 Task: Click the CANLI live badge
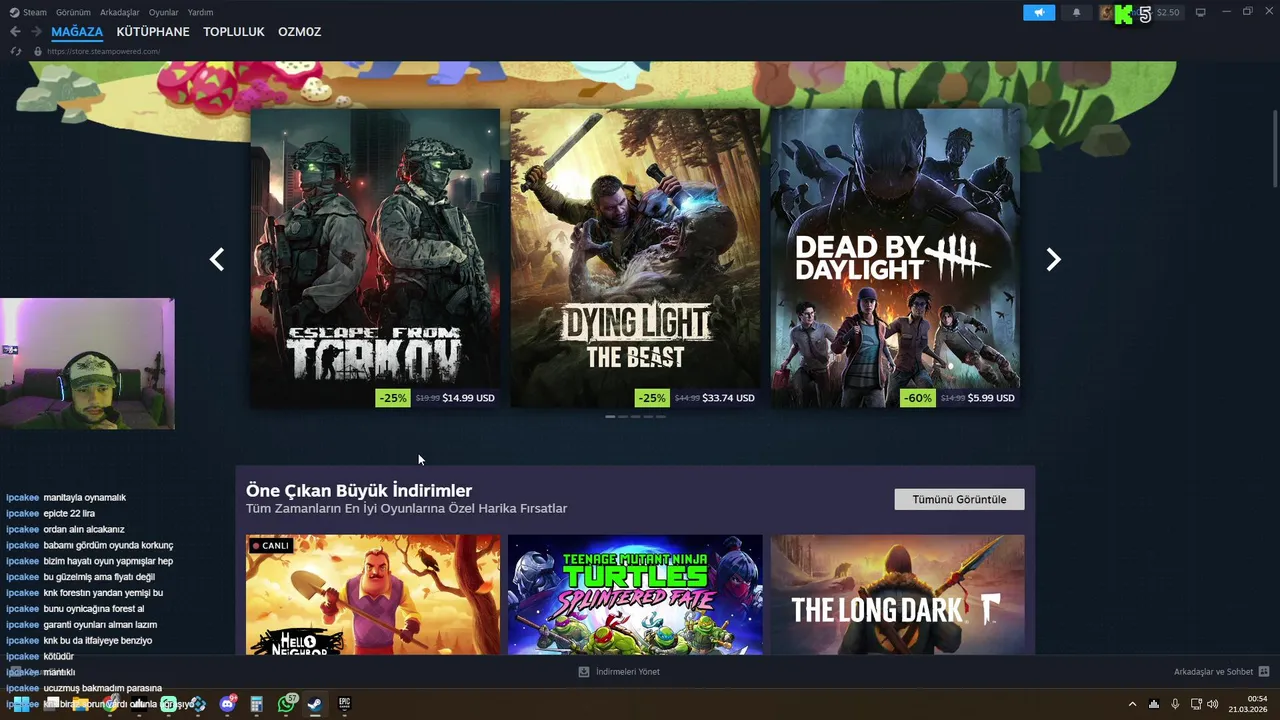click(x=270, y=546)
